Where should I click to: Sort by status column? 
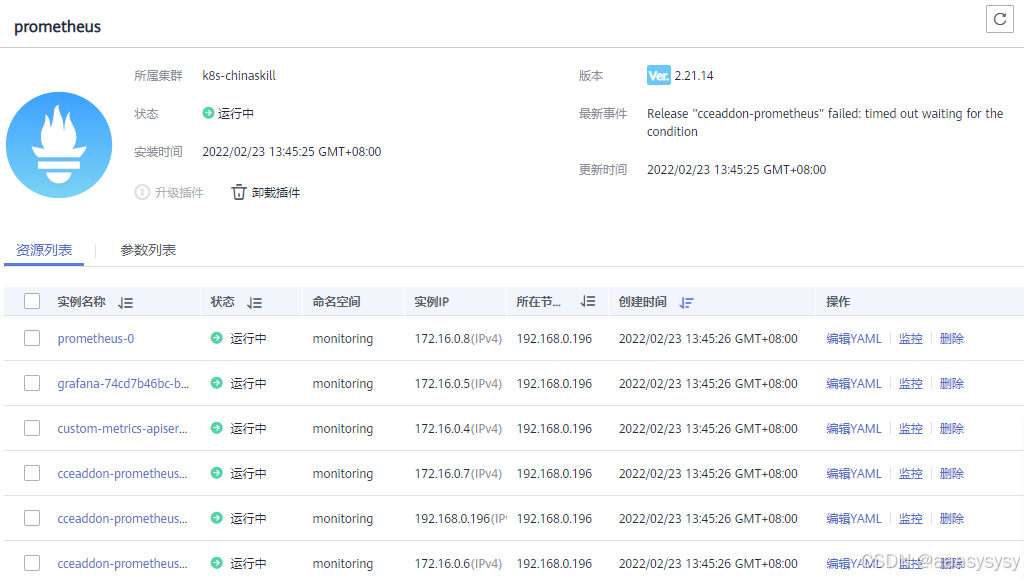coord(255,303)
